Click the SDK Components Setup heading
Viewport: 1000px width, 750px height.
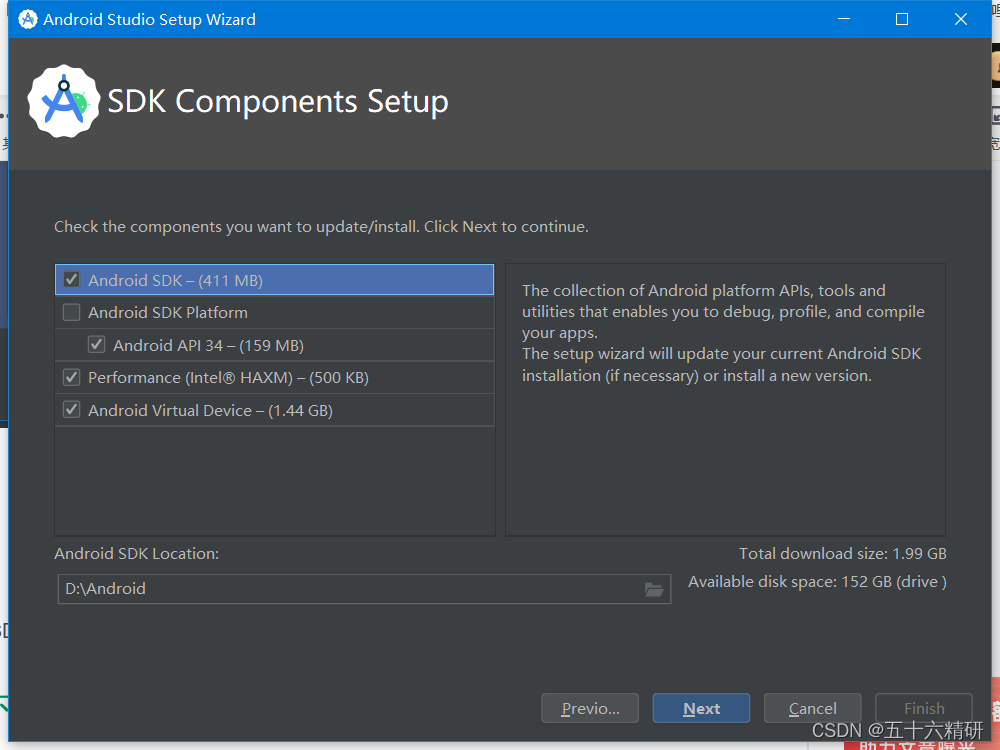278,102
